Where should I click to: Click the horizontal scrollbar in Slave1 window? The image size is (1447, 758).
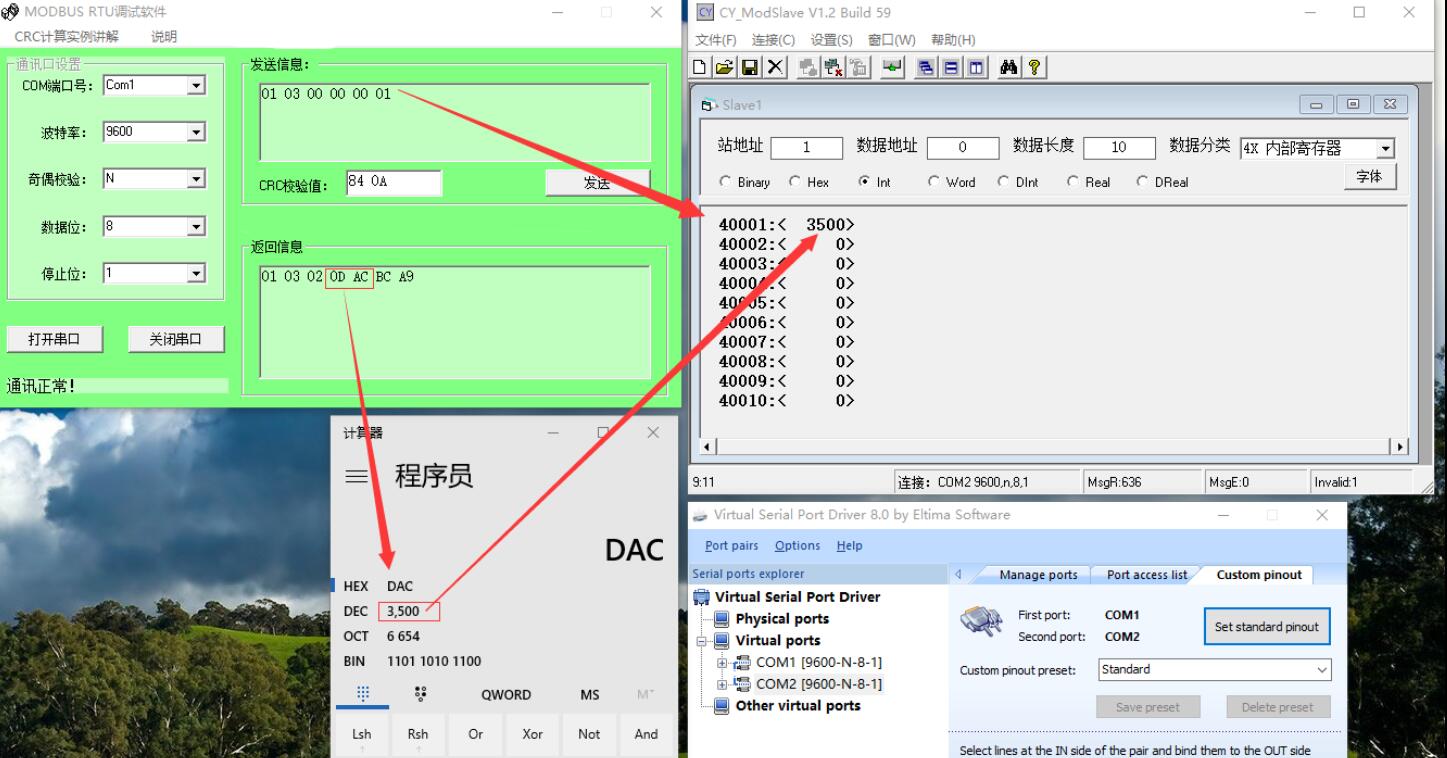[x=1050, y=447]
